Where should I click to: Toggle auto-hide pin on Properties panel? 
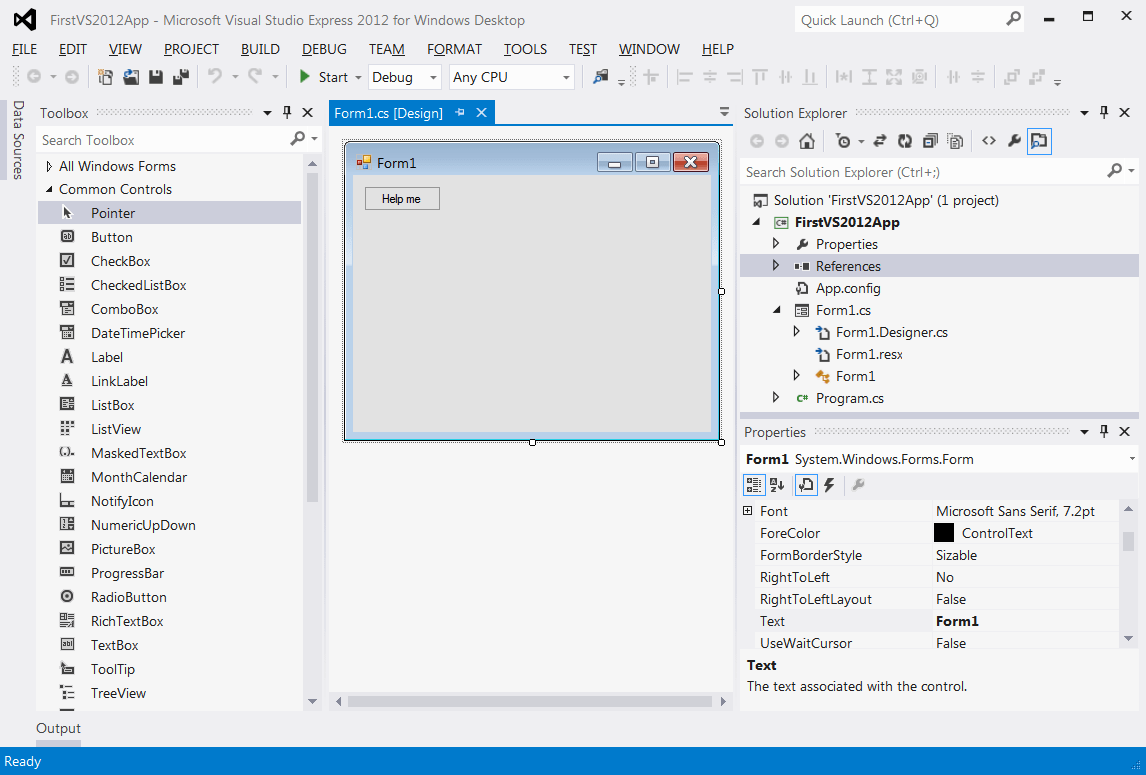click(x=1104, y=431)
